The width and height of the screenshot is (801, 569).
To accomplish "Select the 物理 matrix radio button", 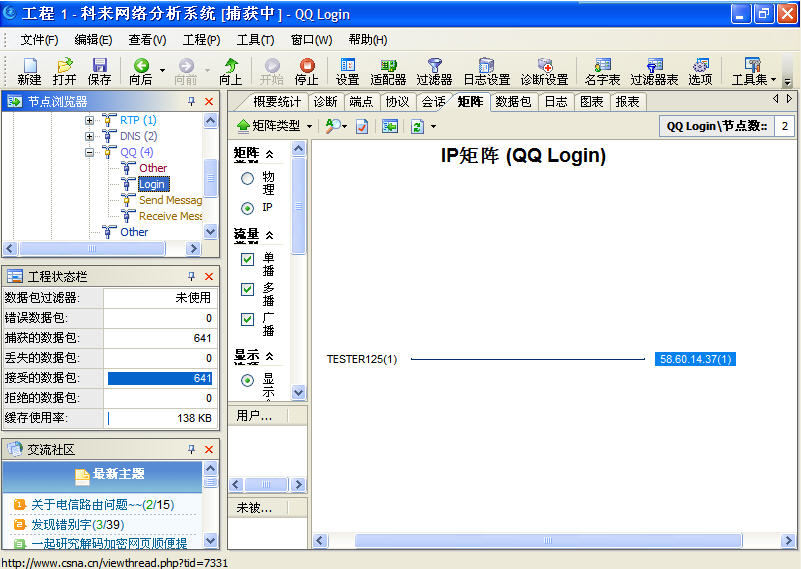I will point(247,178).
